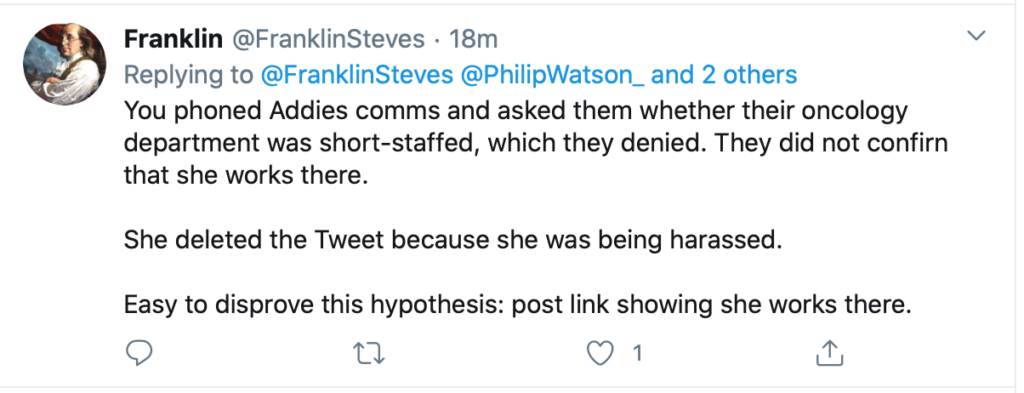Image resolution: width=1024 pixels, height=393 pixels.
Task: Retweet this post using the retweet icon
Action: point(368,354)
